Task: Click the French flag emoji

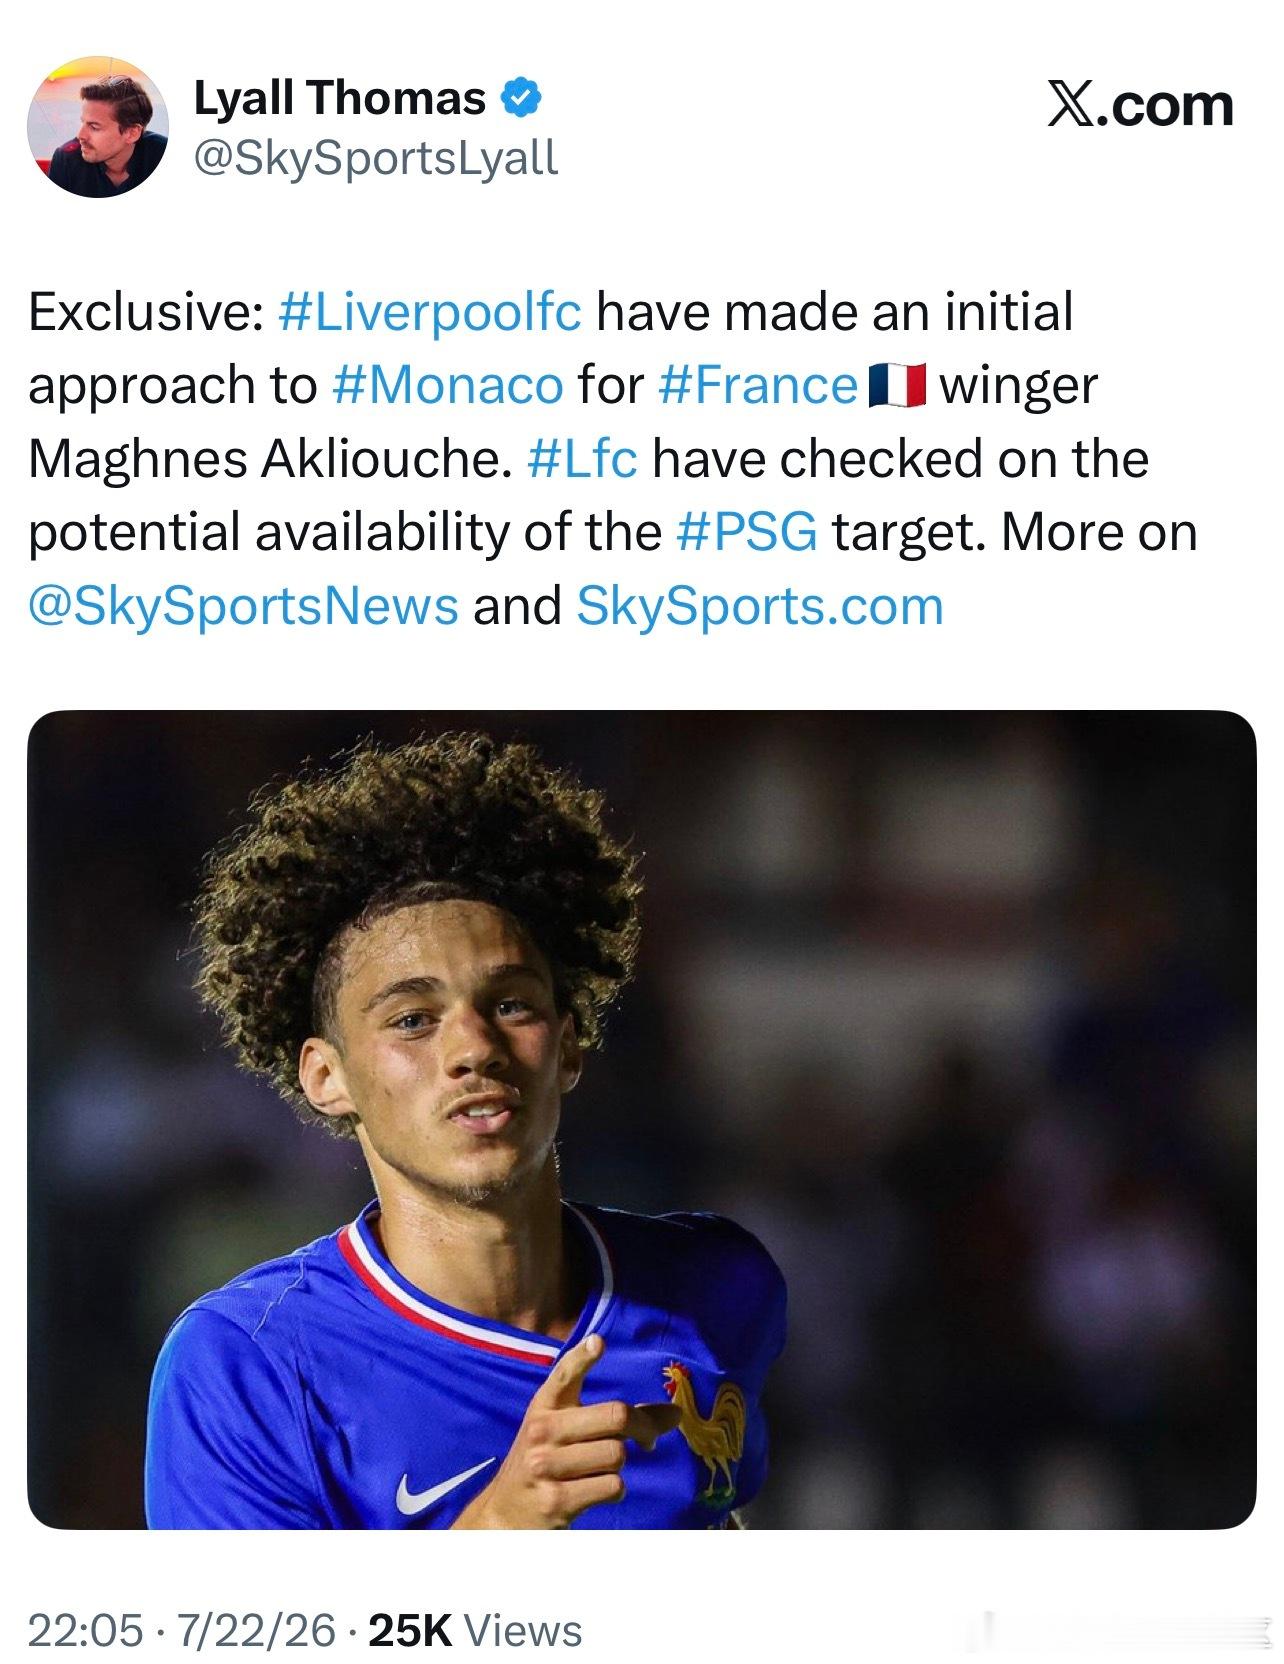Action: pos(897,386)
